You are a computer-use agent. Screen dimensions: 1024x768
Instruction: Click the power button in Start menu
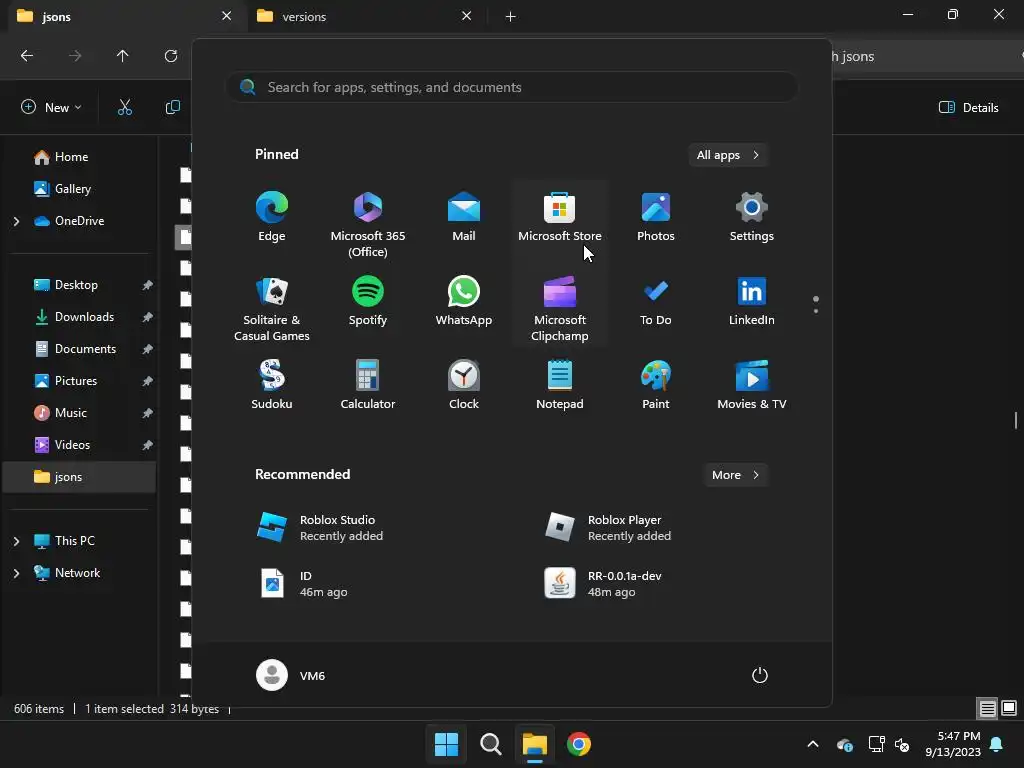click(x=760, y=675)
